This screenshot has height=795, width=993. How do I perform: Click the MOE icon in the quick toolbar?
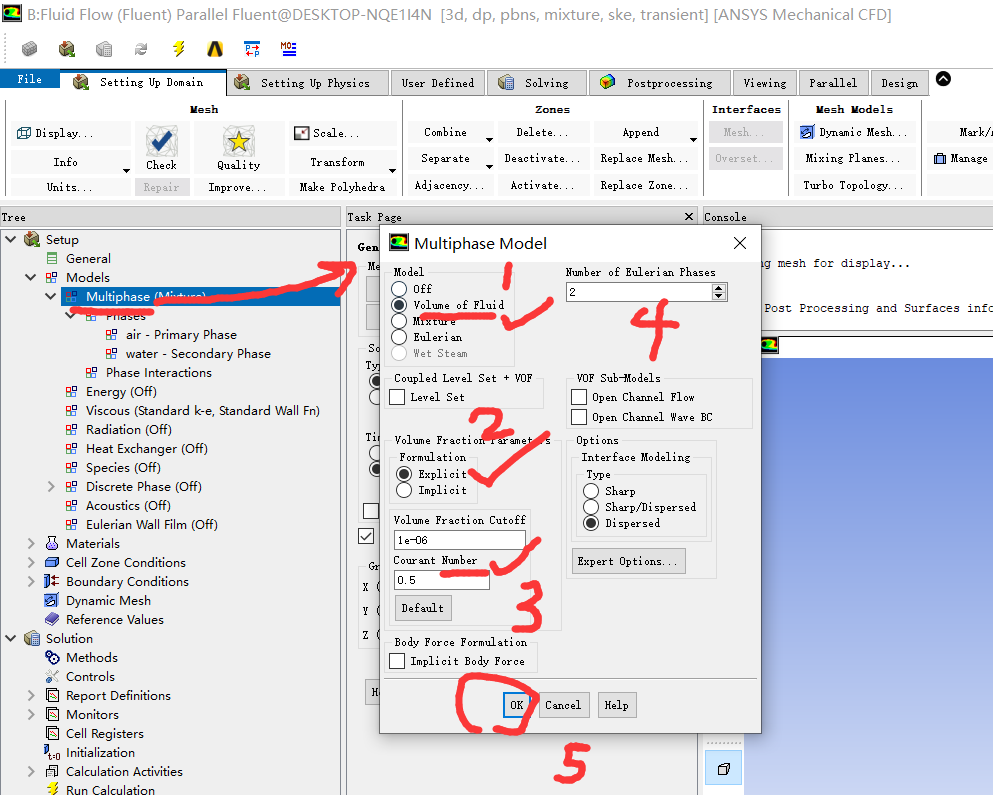(x=289, y=49)
